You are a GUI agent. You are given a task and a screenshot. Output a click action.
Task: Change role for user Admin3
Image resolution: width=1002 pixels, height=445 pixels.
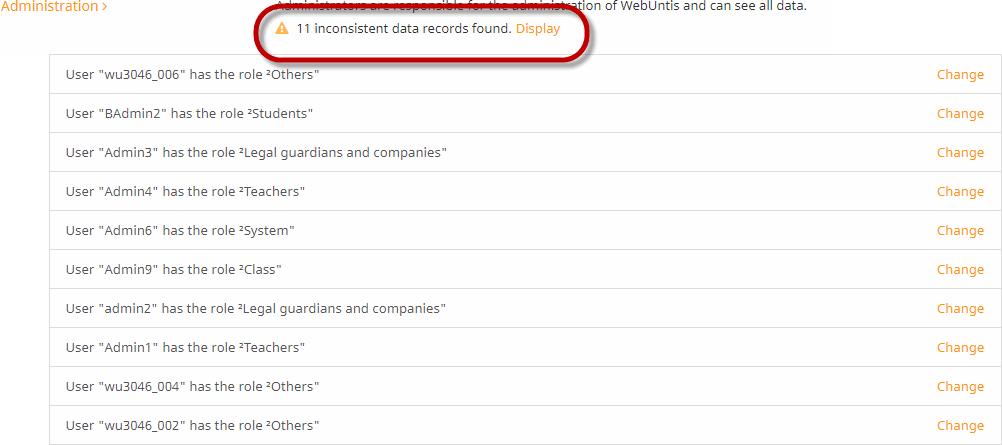[960, 153]
